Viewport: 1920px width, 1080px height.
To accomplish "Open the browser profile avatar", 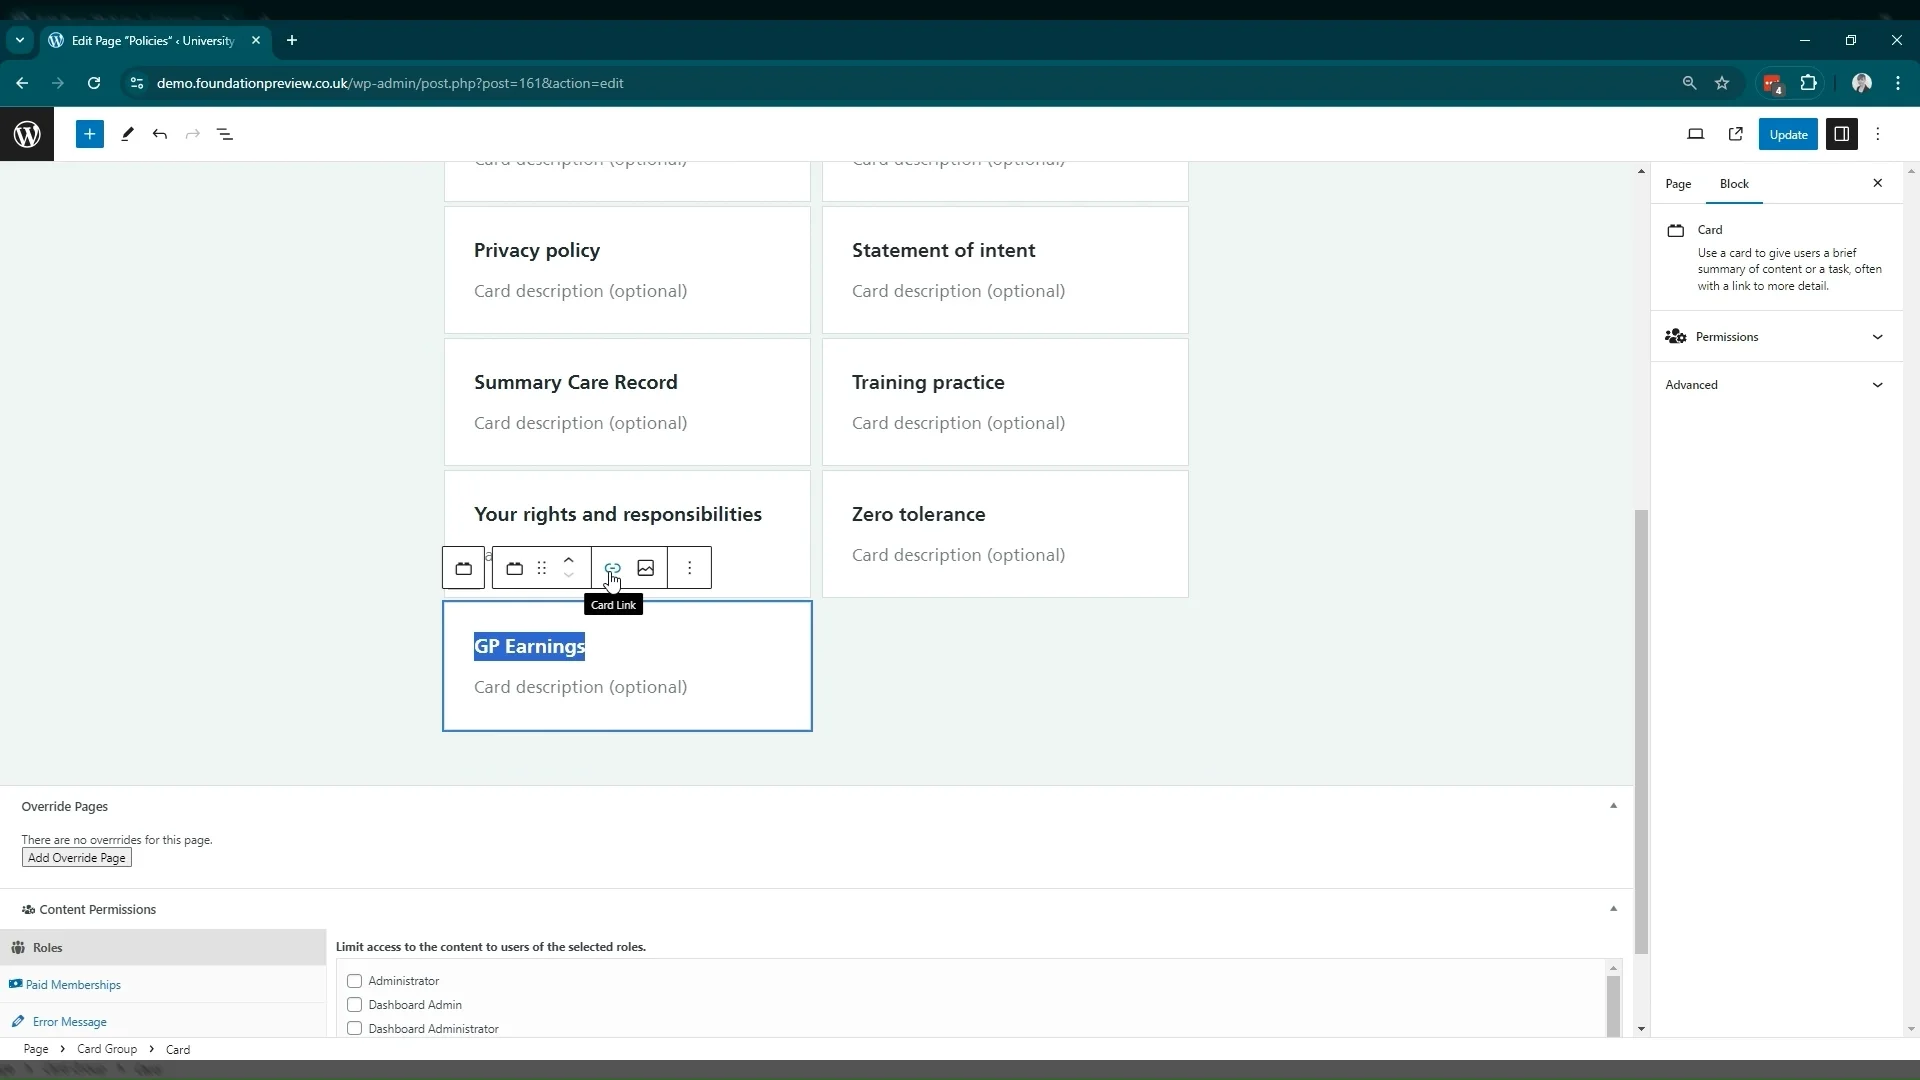I will tap(1862, 83).
